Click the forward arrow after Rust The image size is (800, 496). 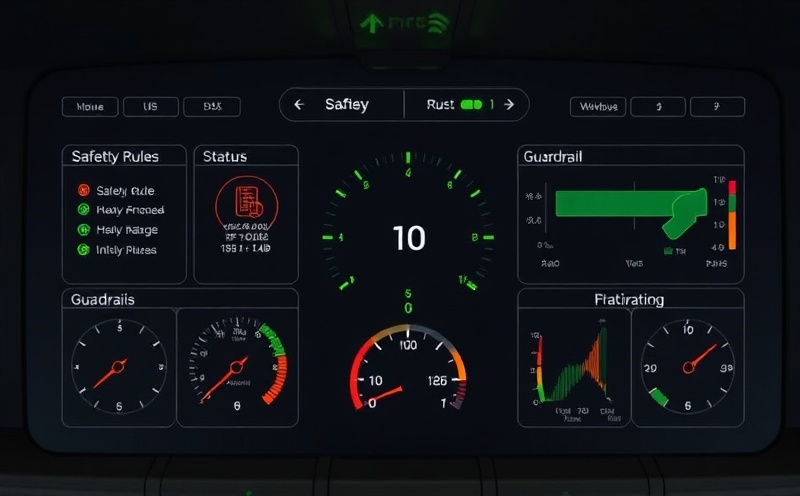pos(509,105)
